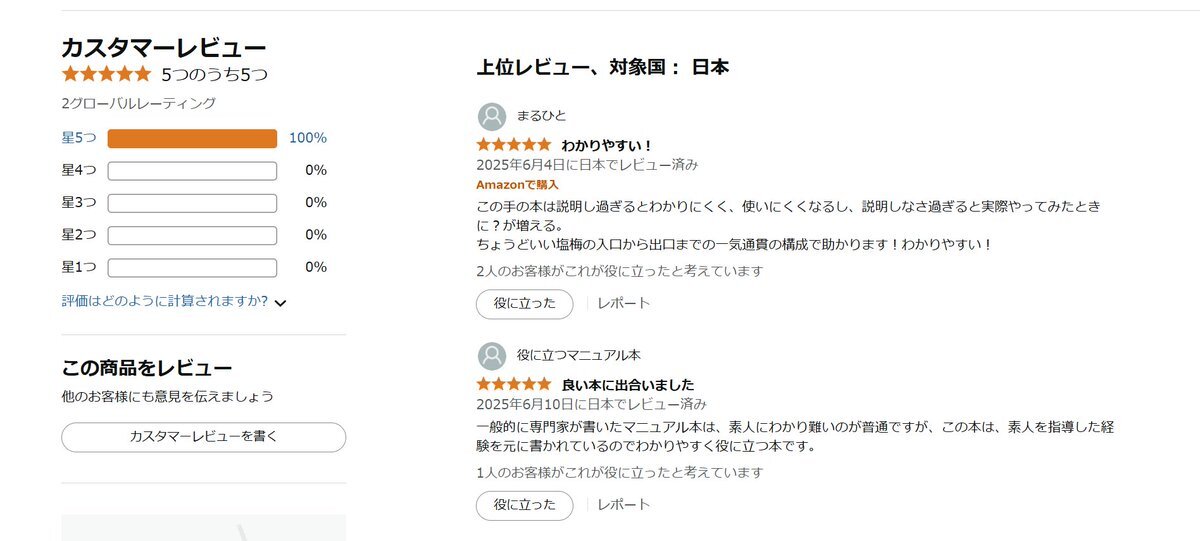Click まるひと reviewer avatar icon
The height and width of the screenshot is (541, 1200).
point(491,116)
